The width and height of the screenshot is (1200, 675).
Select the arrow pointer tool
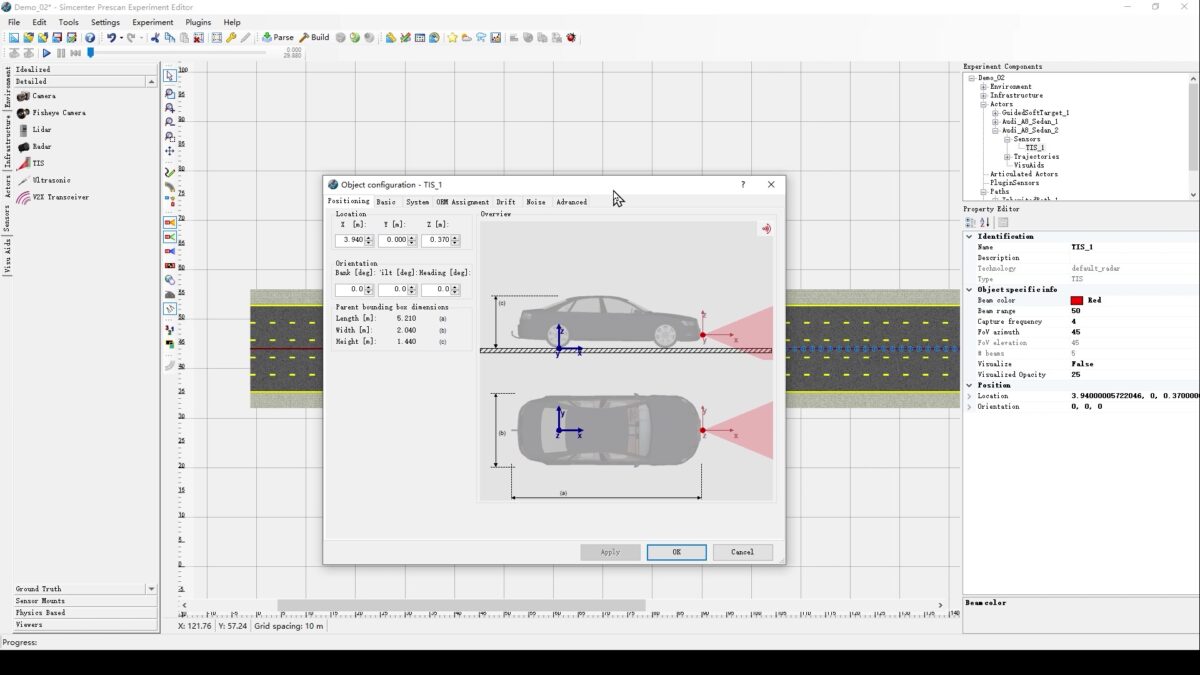170,76
